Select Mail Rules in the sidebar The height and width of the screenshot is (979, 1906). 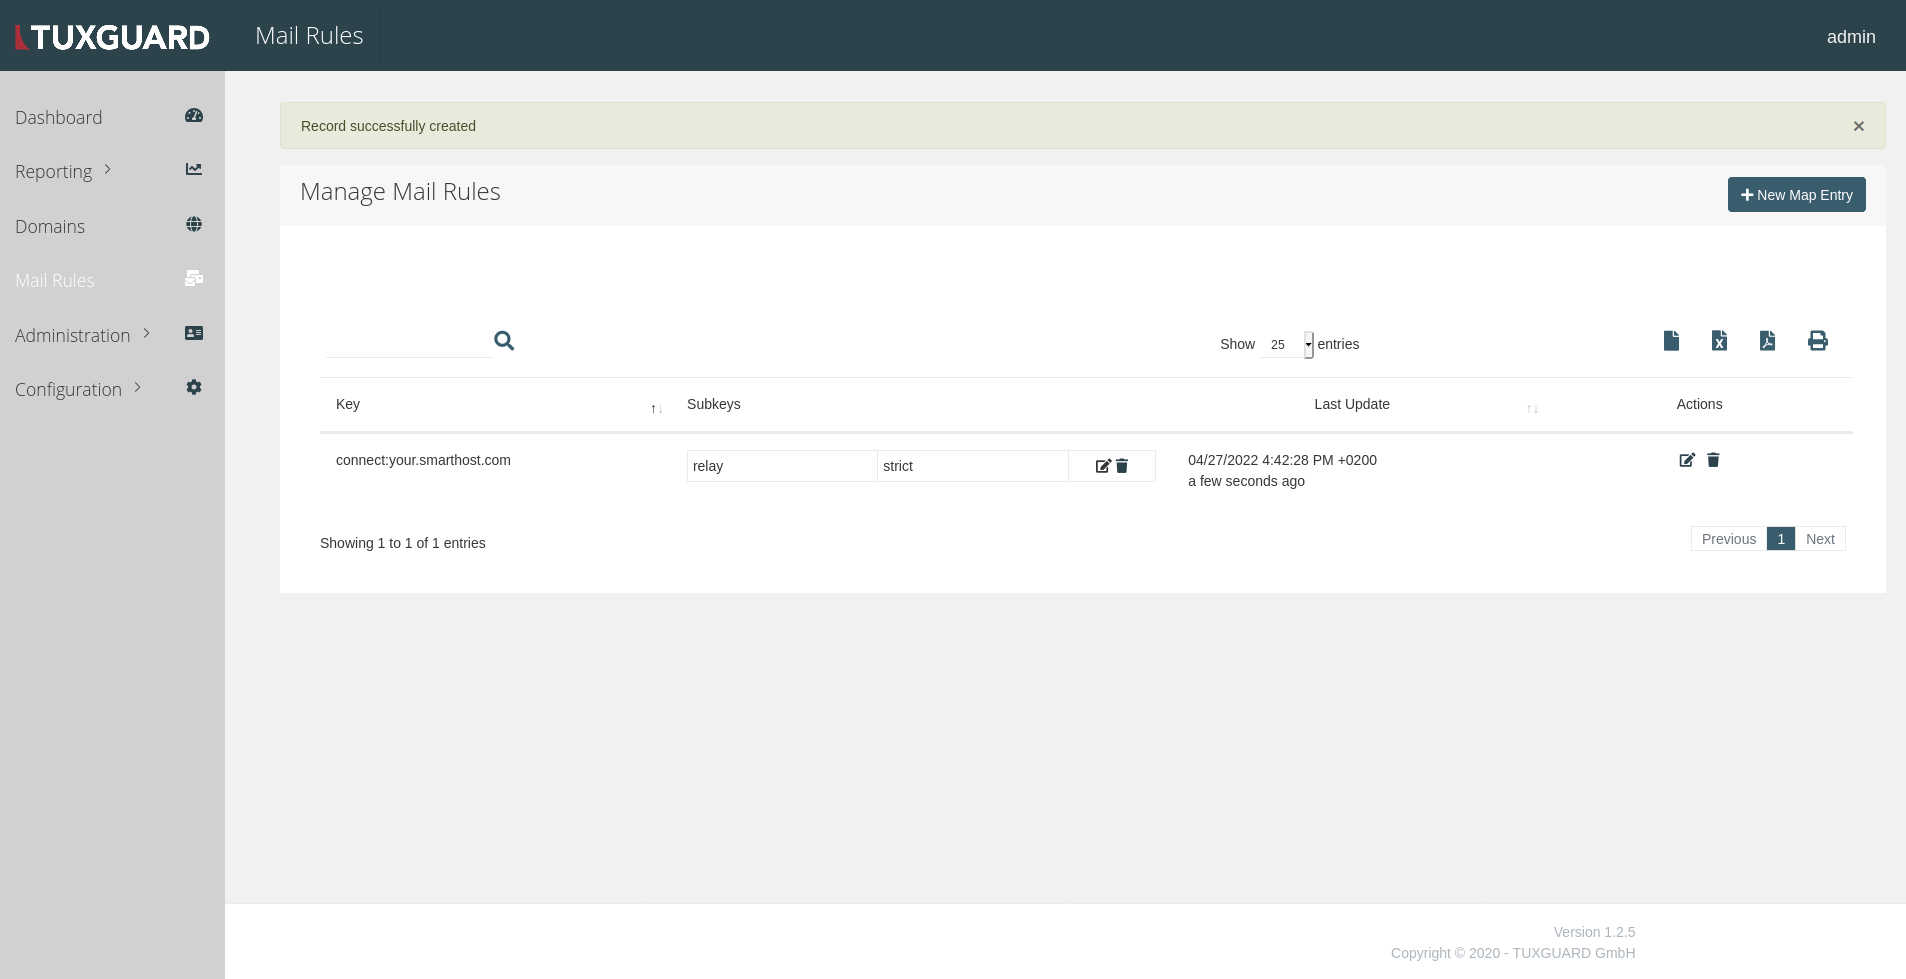(x=55, y=280)
